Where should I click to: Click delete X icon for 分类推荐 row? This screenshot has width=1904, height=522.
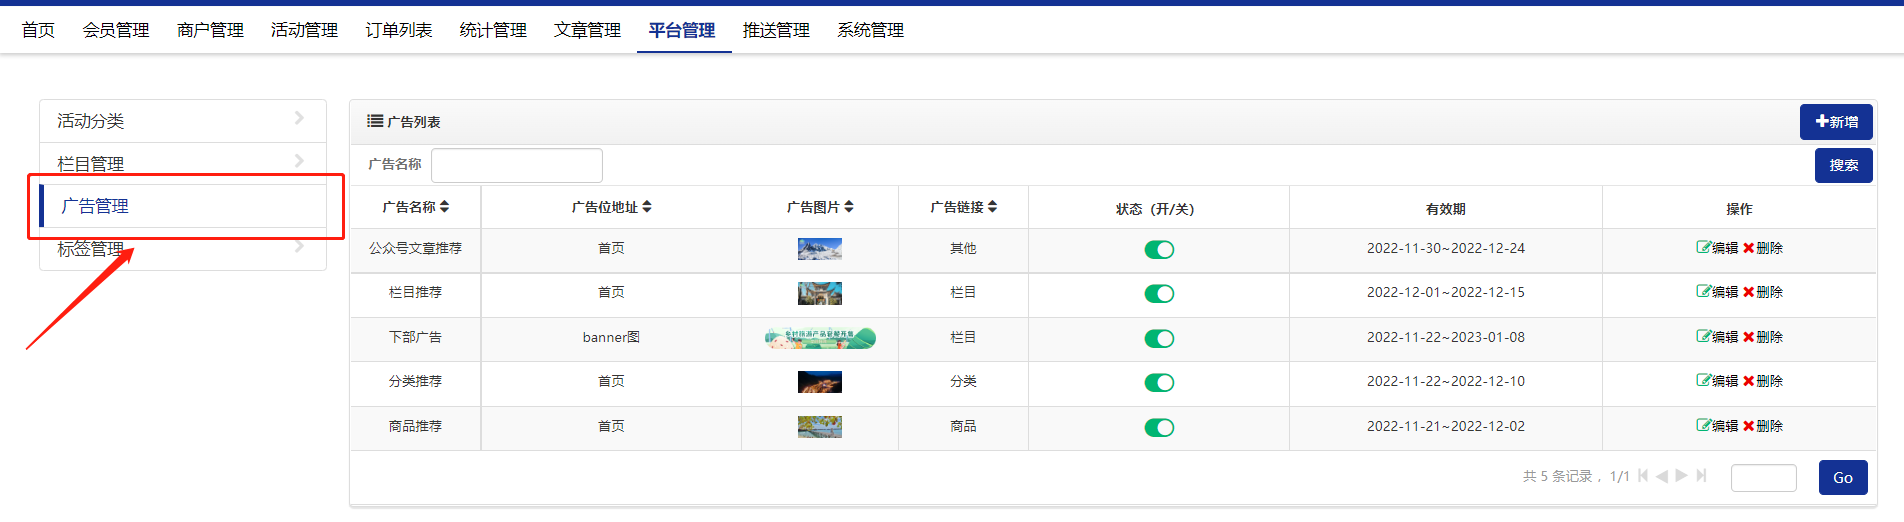(x=1748, y=381)
